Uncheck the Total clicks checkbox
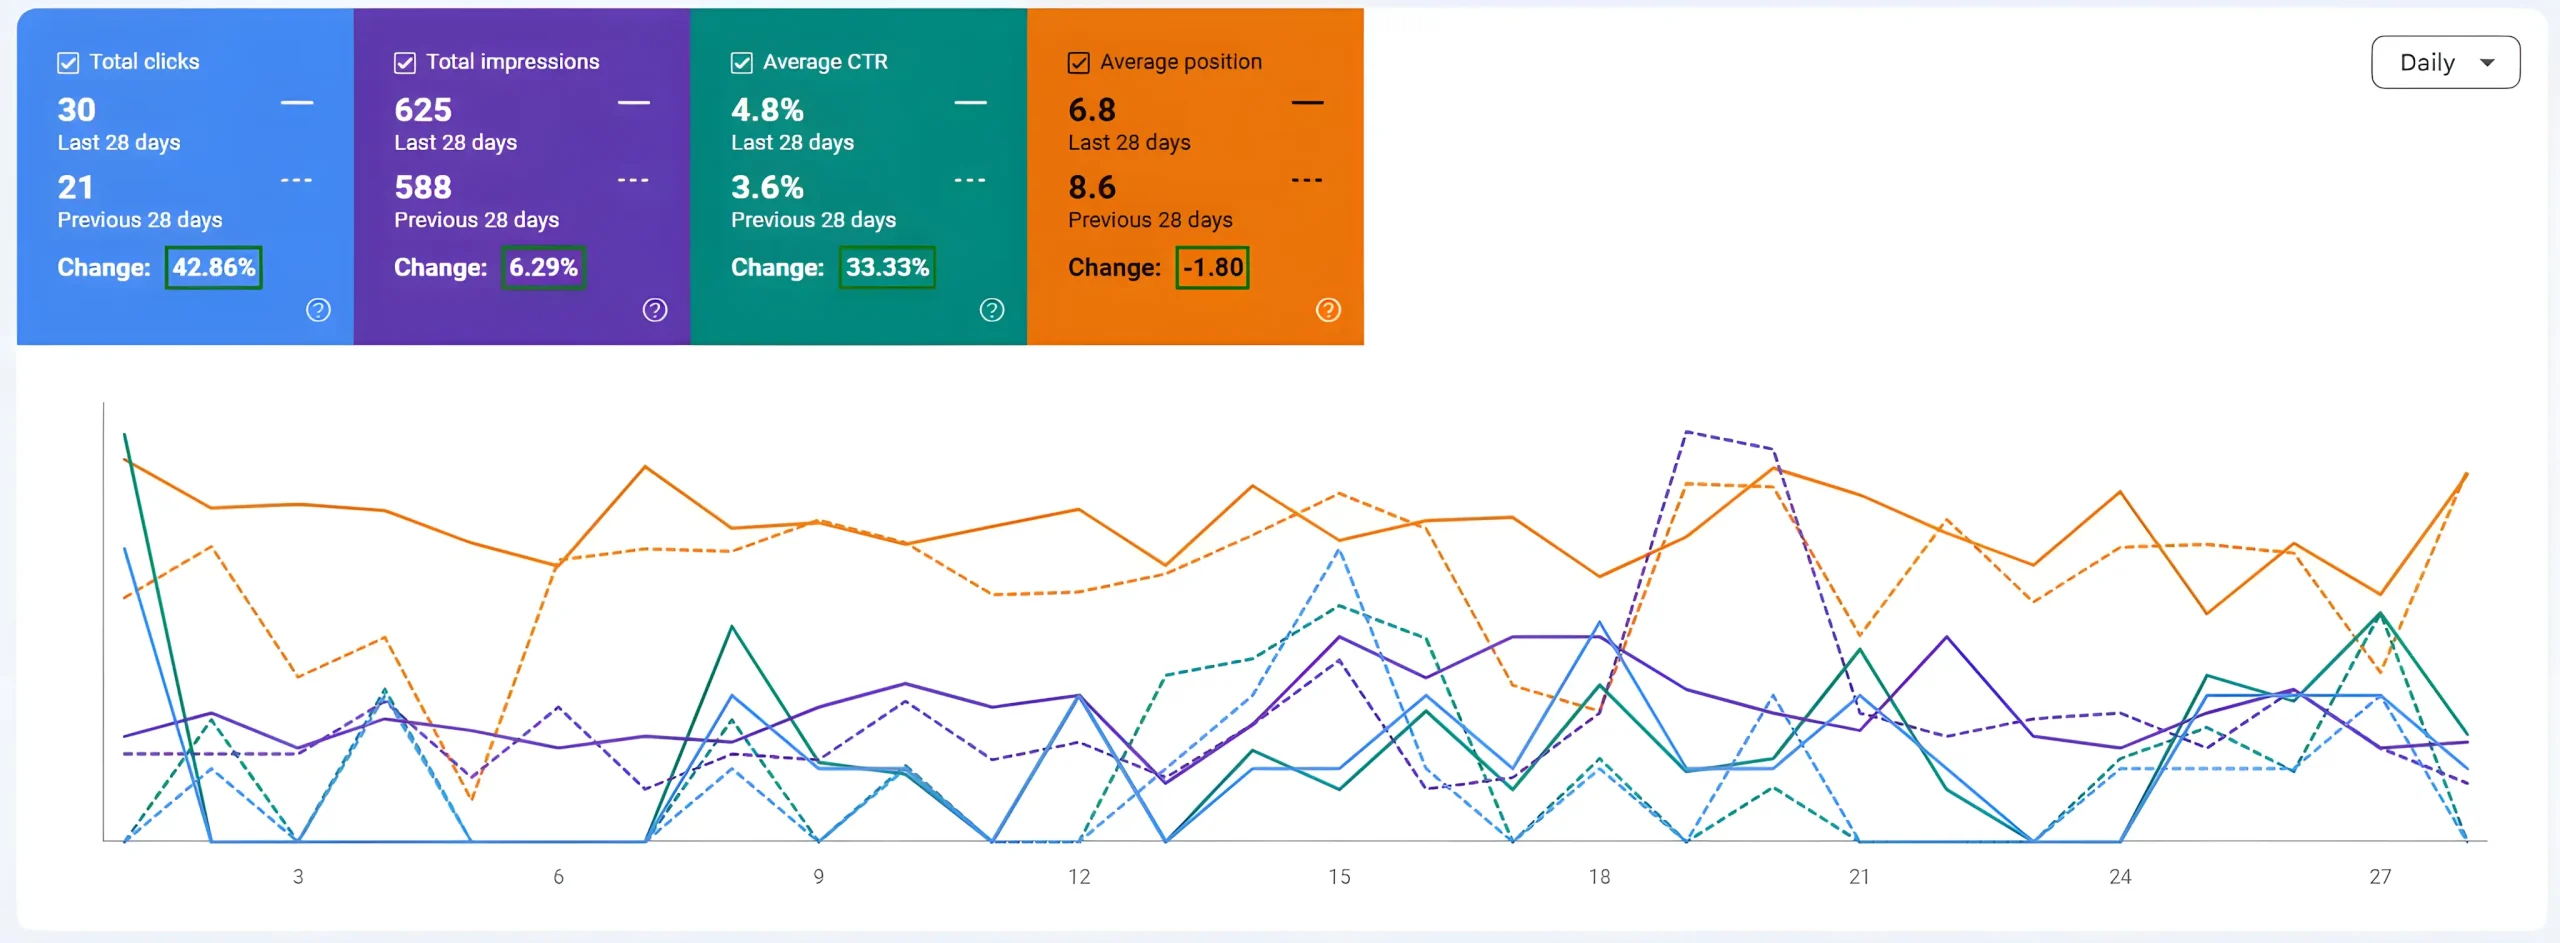Screen dimensions: 2560x943 68,63
